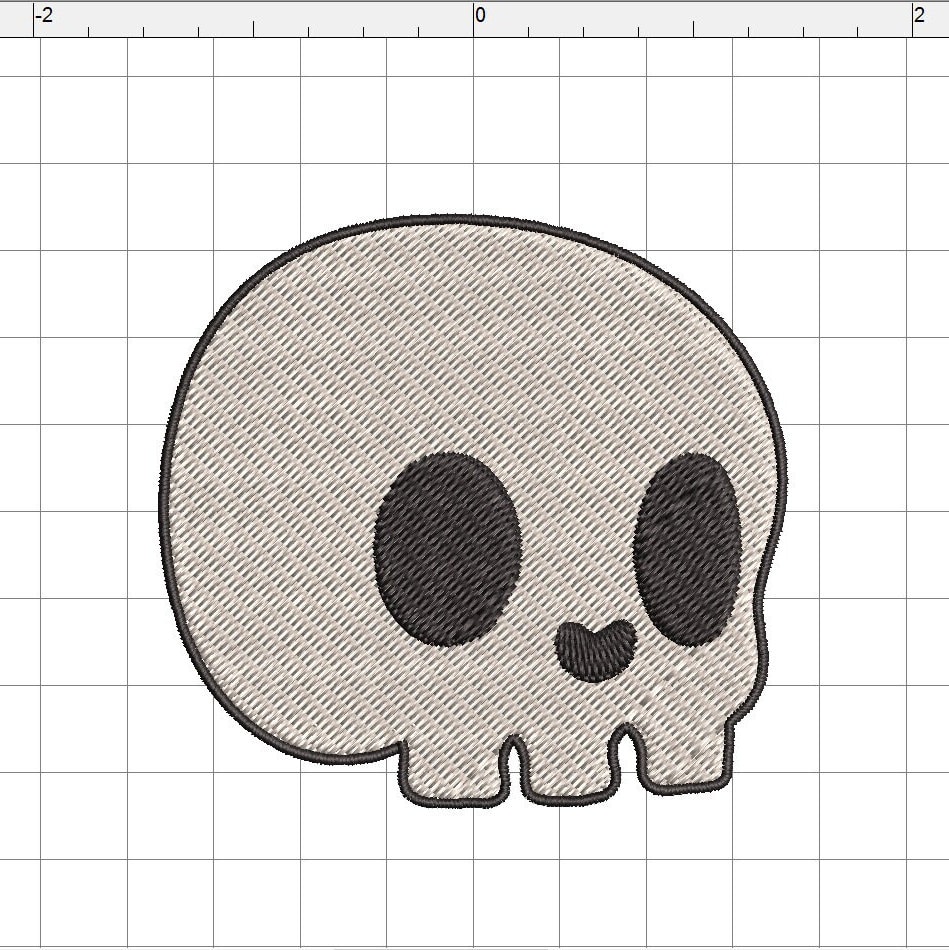
Task: Click the bottom-right empty canvas region
Action: tap(880, 880)
